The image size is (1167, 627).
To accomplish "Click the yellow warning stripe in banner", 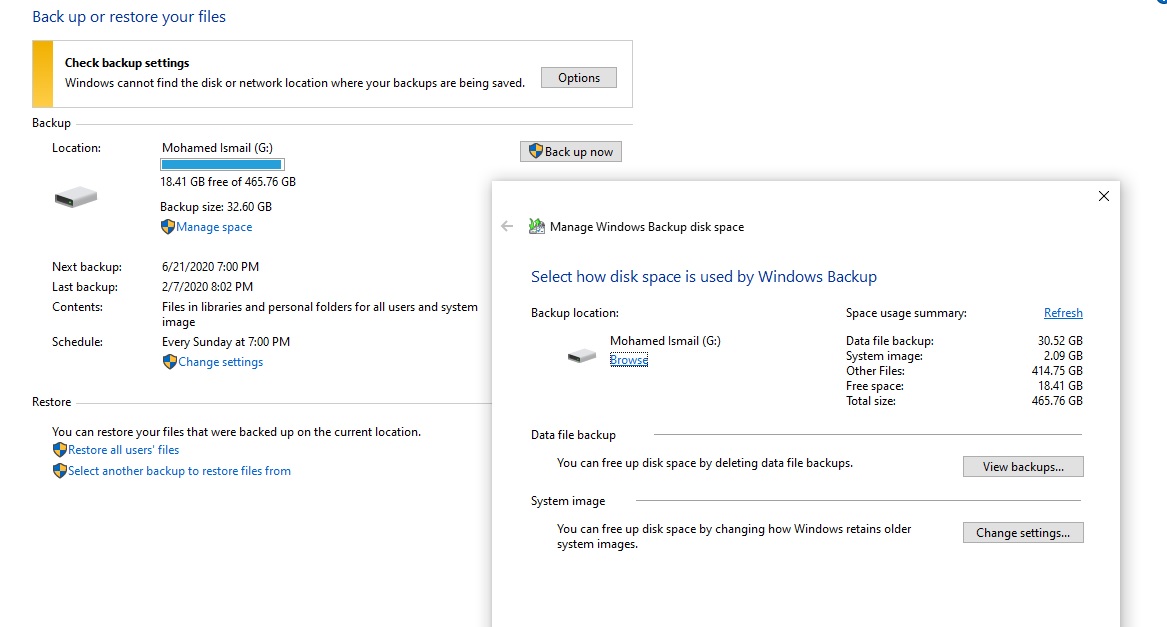I will [42, 74].
